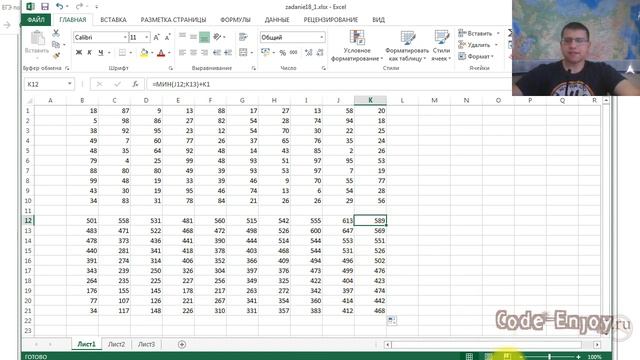Click the zoom slider handle
Viewport: 640px width, 360px height.
click(549, 357)
